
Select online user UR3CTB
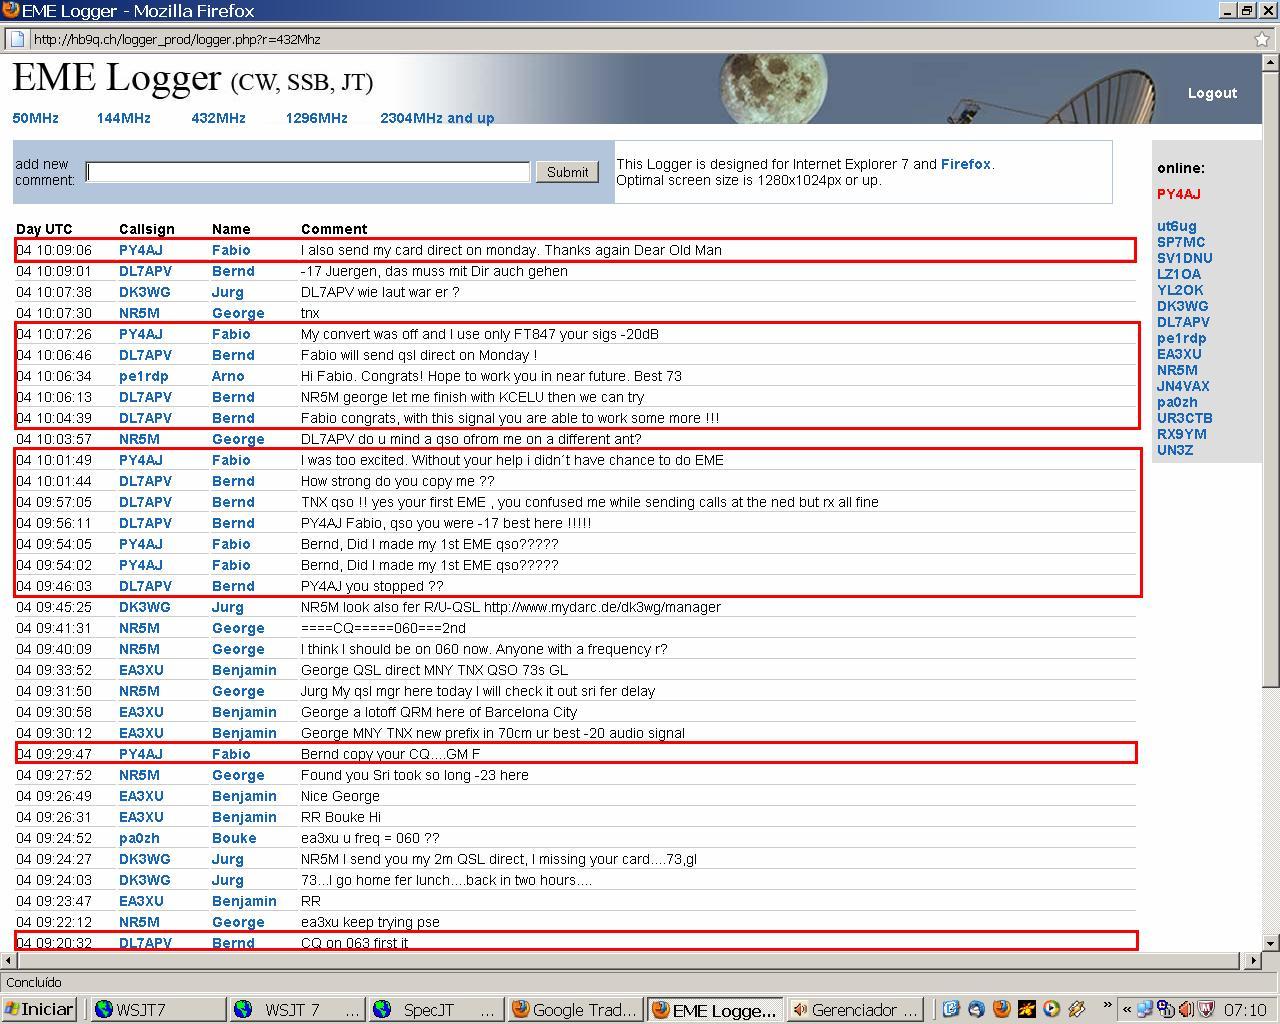tap(1185, 418)
